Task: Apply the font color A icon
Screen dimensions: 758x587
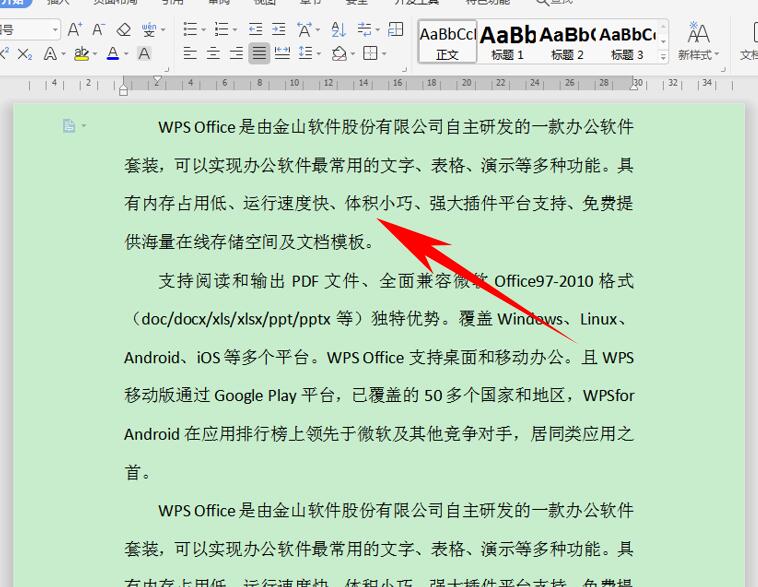Action: [x=113, y=53]
